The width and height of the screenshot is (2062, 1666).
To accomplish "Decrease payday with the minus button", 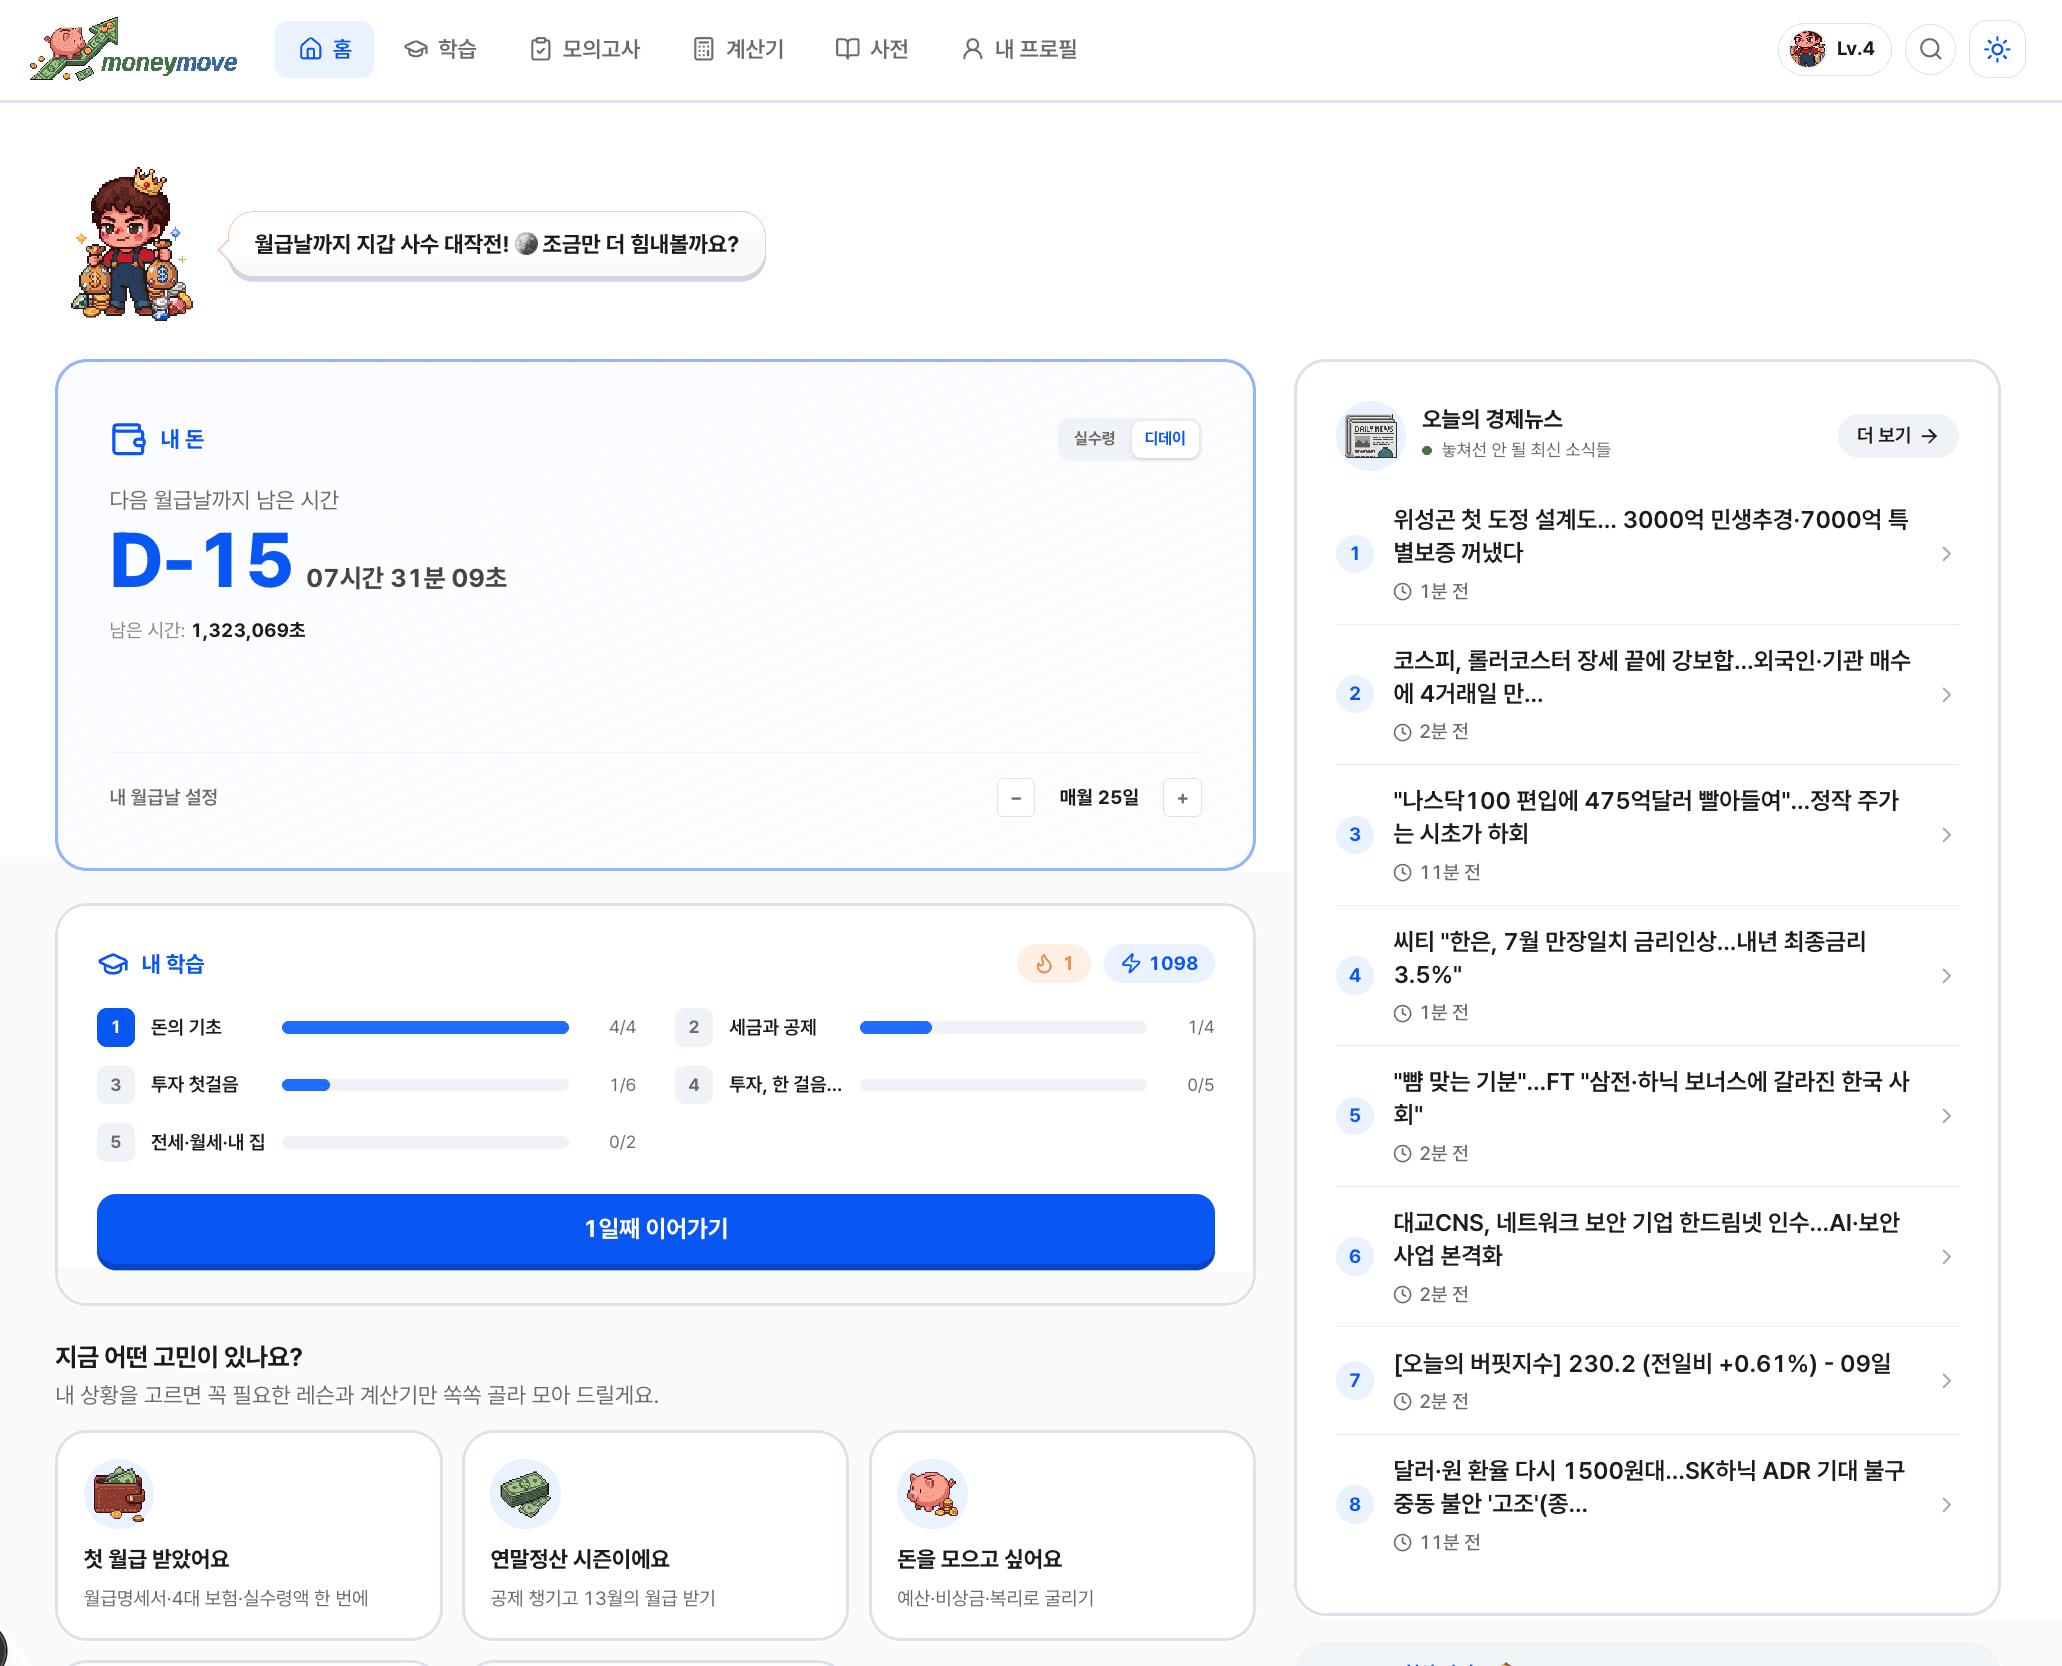I will [x=1015, y=798].
